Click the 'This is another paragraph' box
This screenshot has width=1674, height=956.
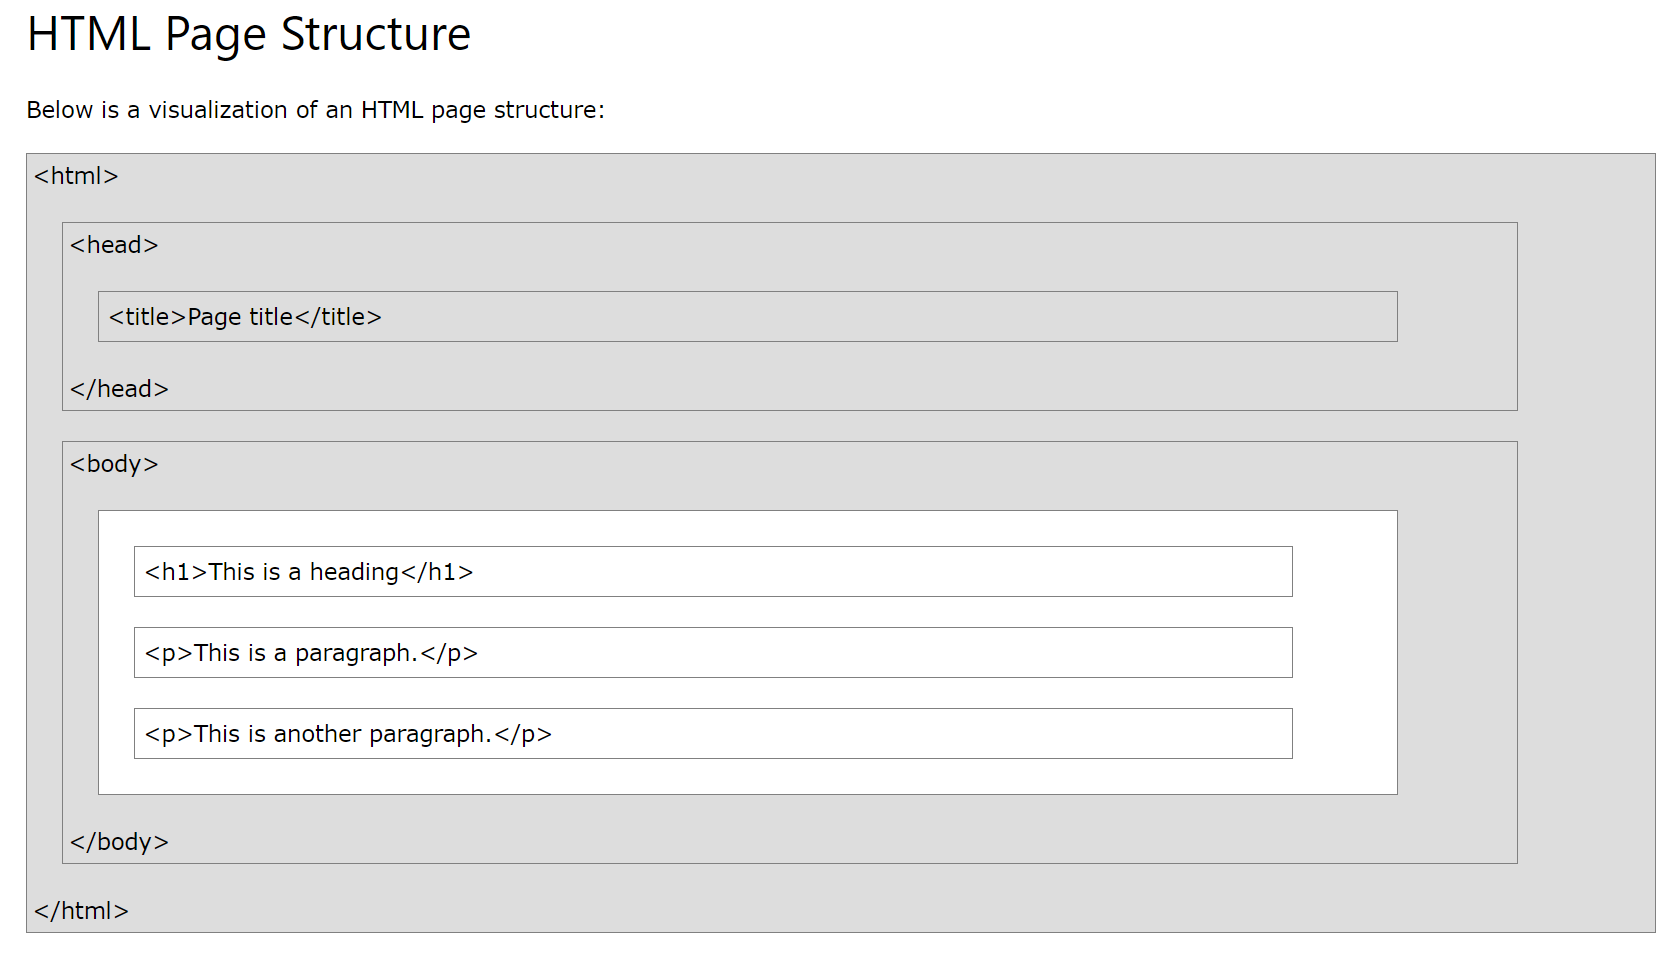pos(713,734)
